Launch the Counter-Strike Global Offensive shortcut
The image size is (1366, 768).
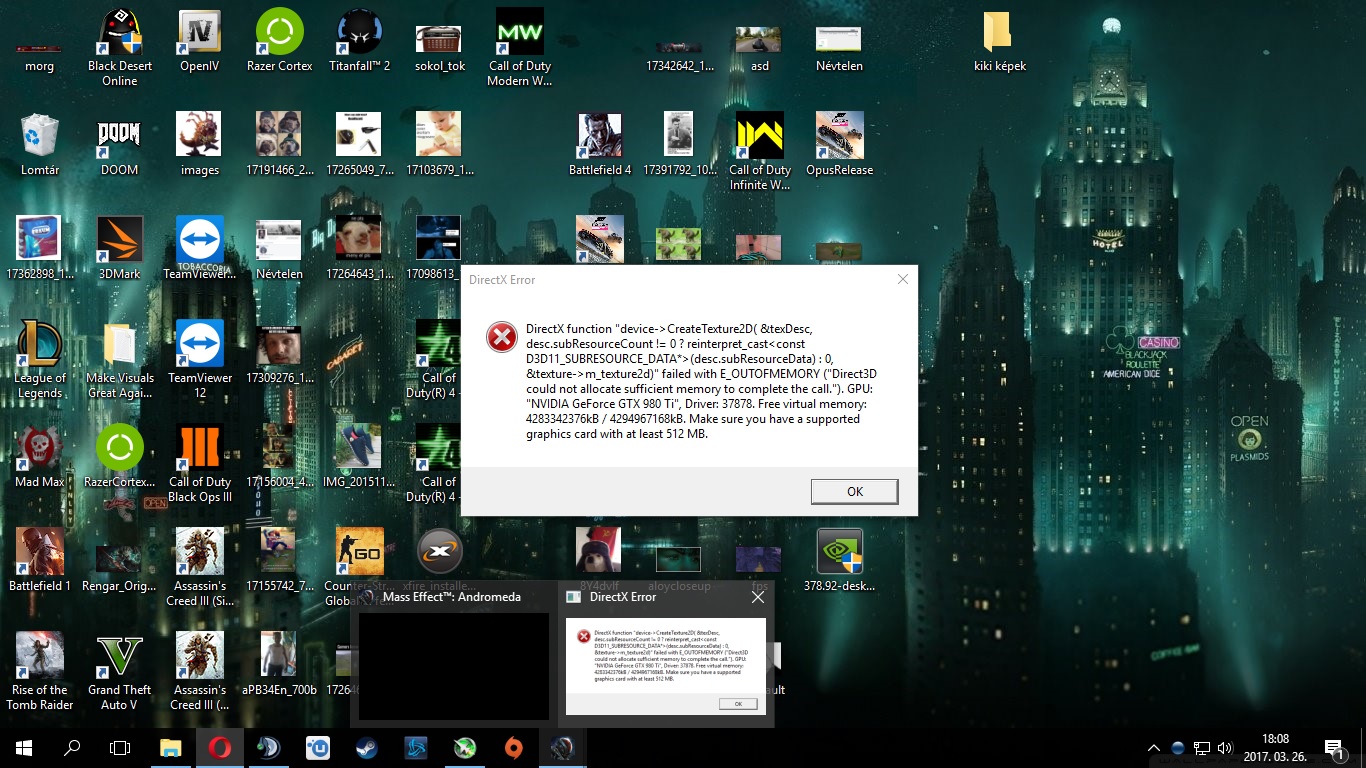[x=360, y=568]
